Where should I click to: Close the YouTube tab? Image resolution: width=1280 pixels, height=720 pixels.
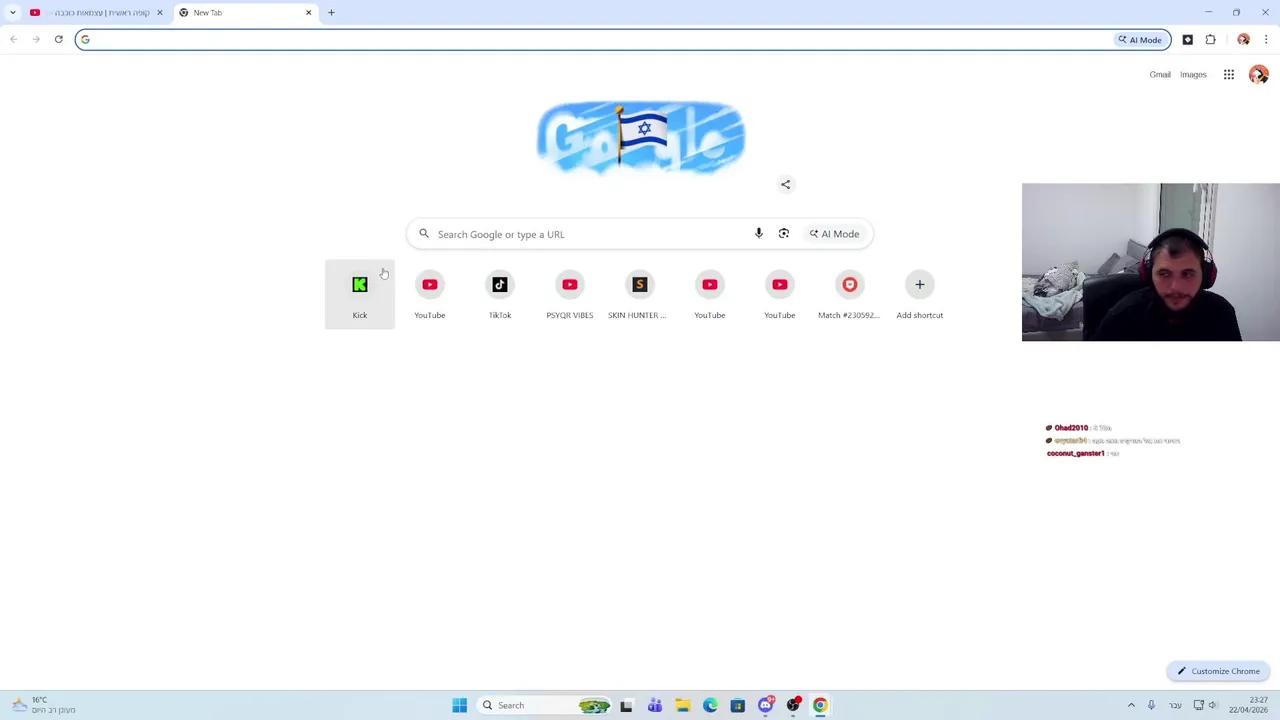[159, 13]
